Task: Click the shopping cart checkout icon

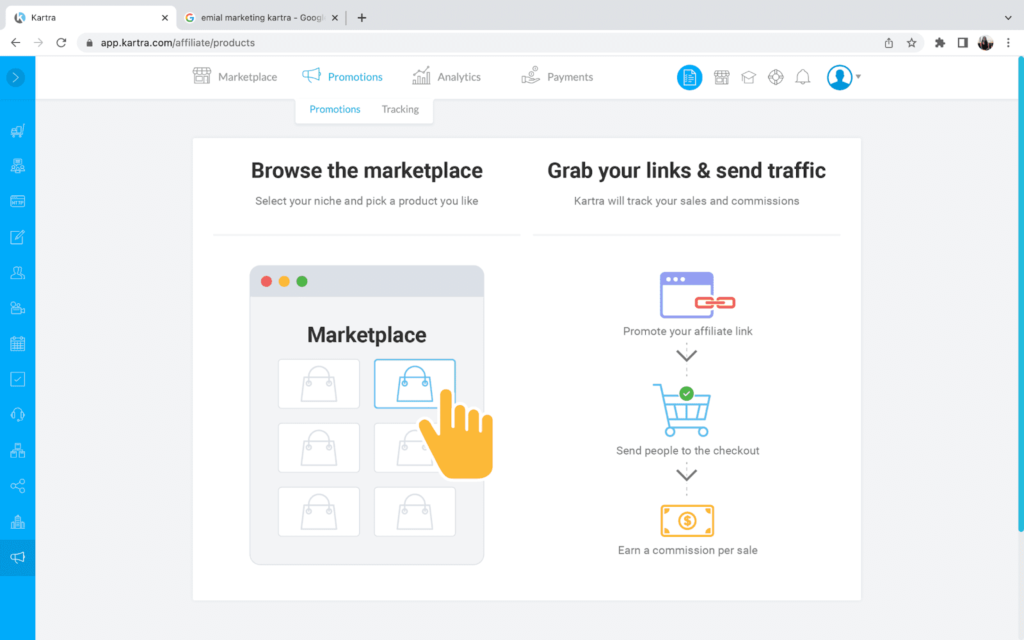Action: tap(682, 410)
